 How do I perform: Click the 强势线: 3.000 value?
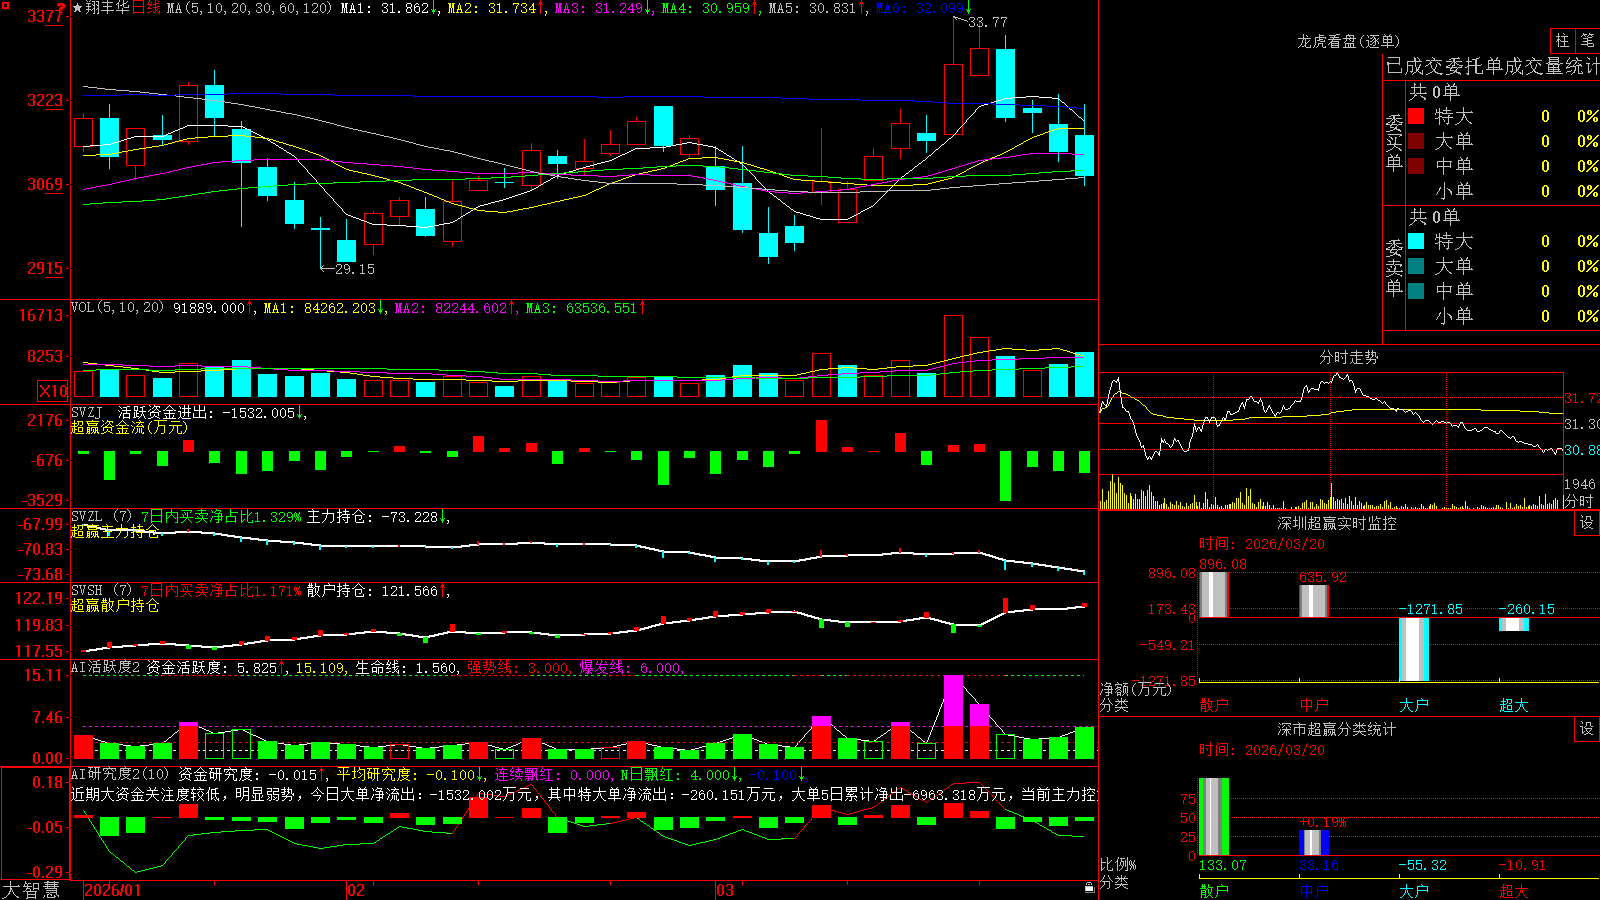point(519,667)
